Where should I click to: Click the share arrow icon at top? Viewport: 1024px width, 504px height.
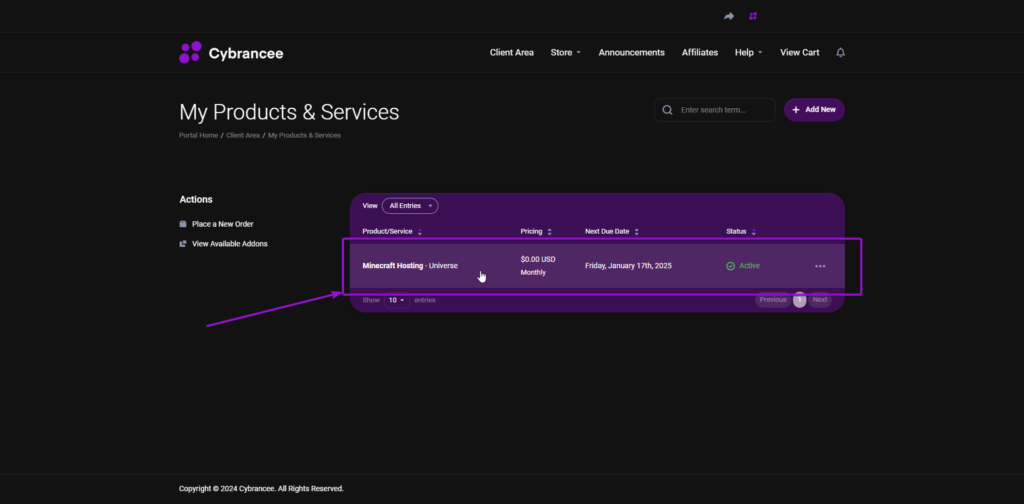tap(729, 16)
